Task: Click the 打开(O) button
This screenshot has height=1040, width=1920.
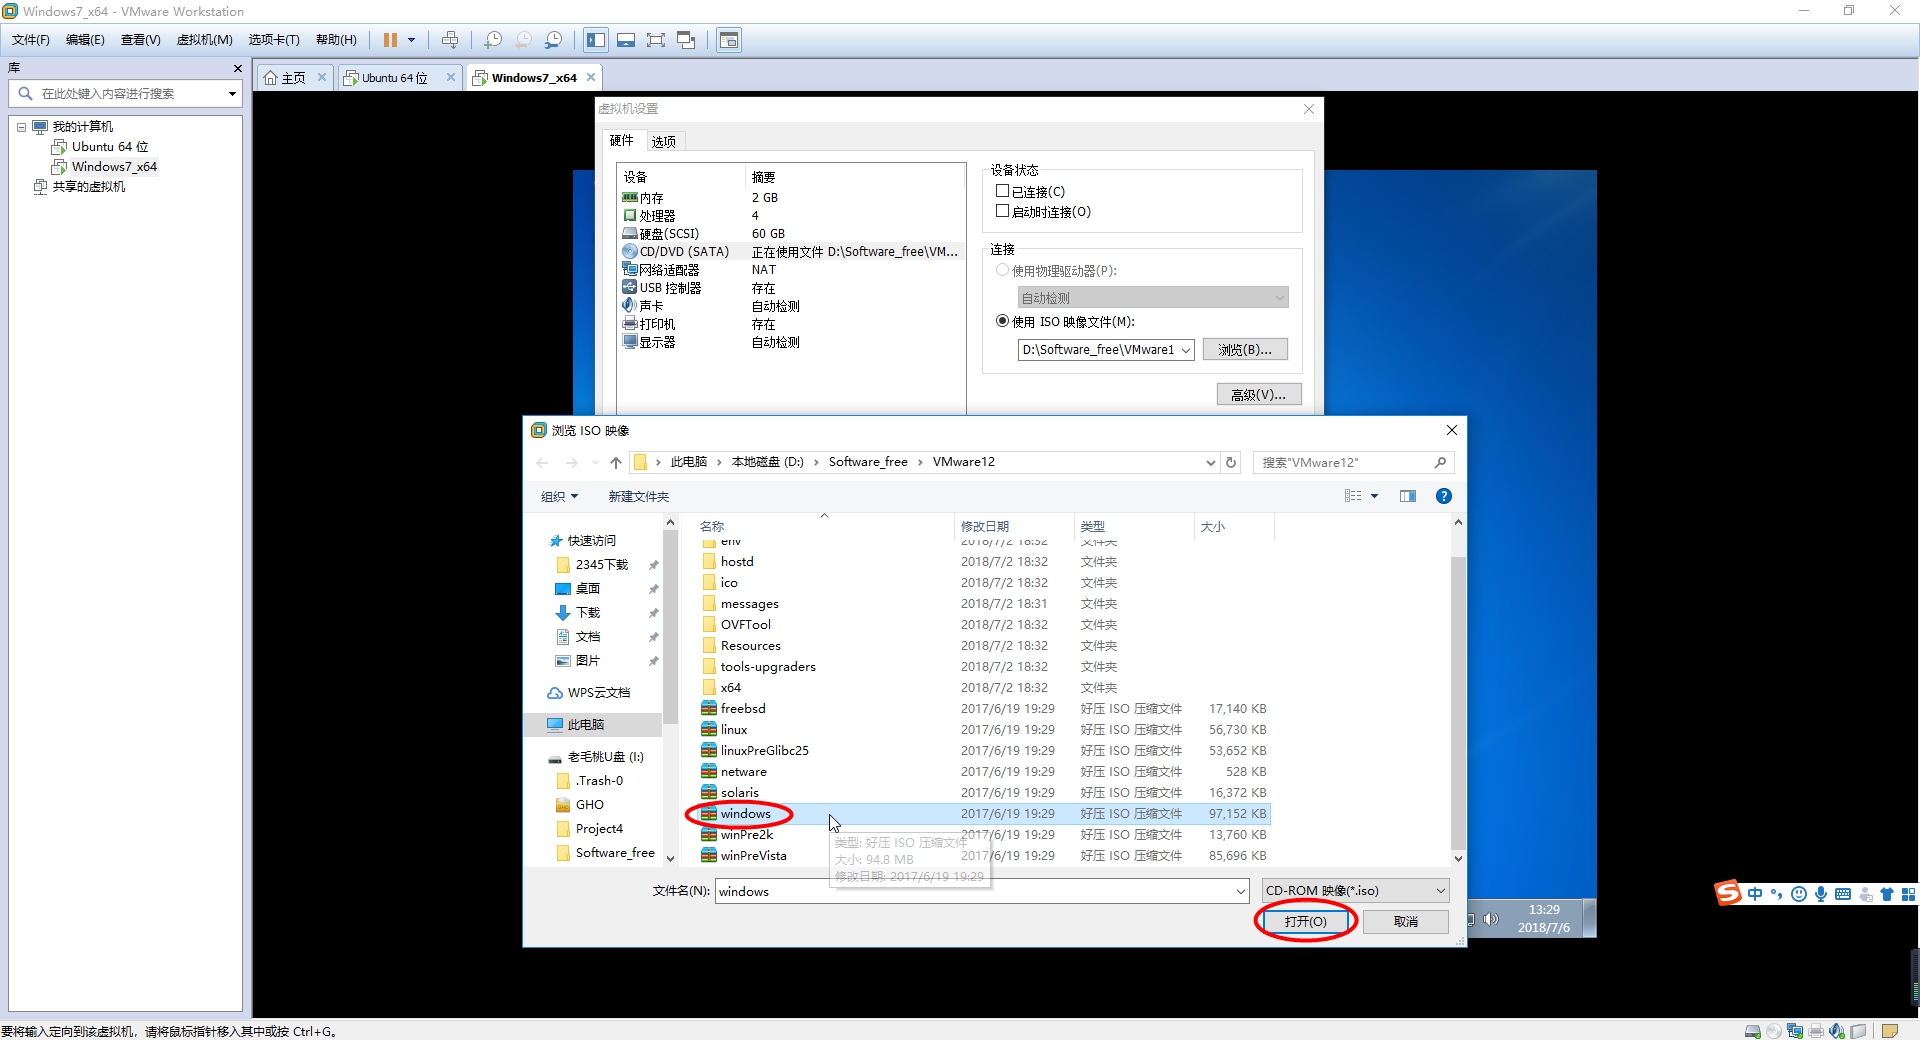Action: [x=1305, y=921]
